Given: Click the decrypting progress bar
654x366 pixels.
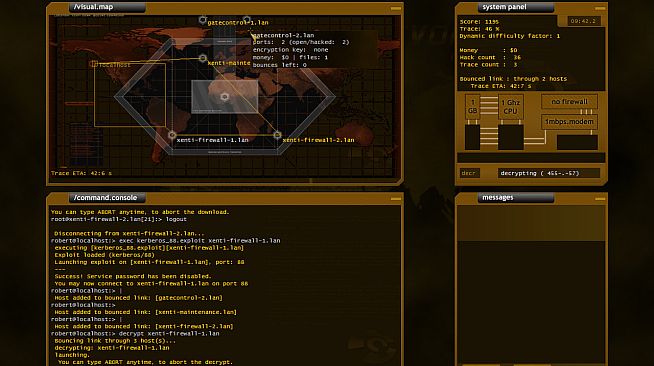Looking at the screenshot, I should pyautogui.click(x=548, y=173).
